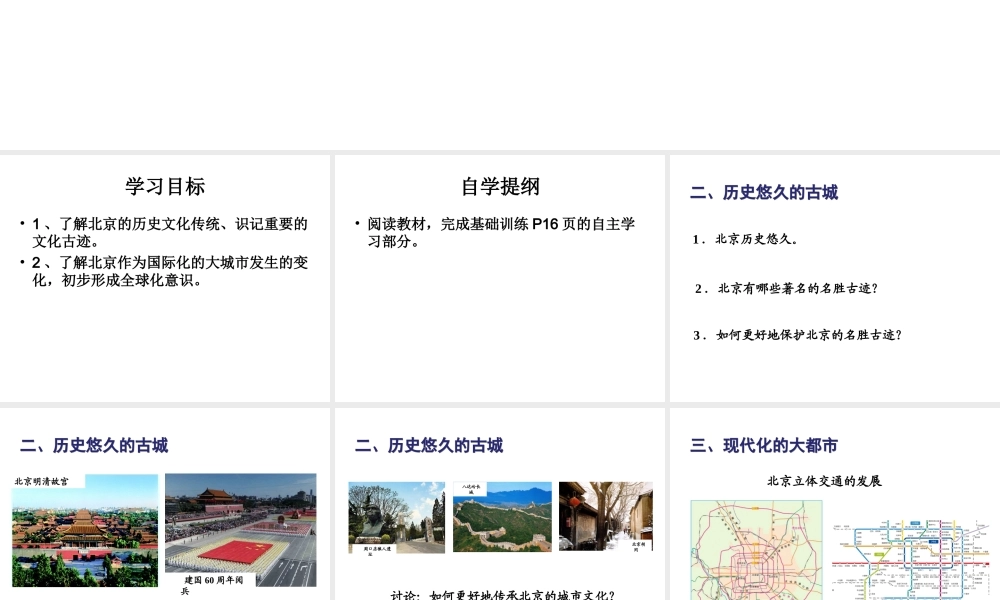
Task: Click the 讨论 discussion question text
Action: tap(502, 595)
